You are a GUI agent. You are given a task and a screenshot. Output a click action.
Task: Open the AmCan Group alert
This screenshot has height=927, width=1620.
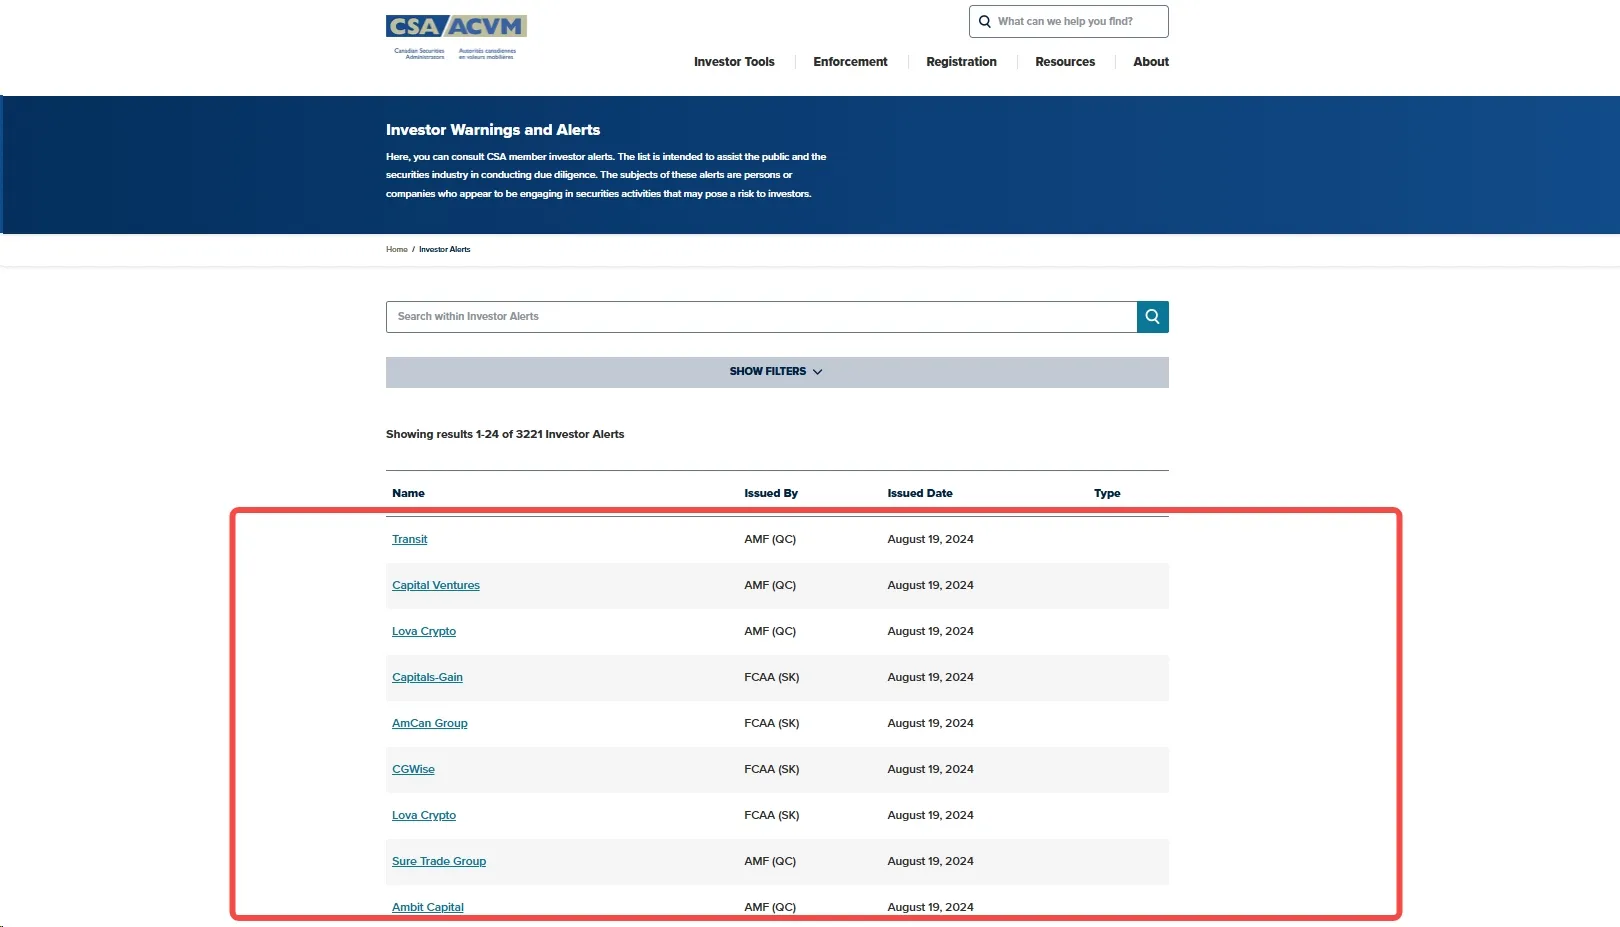pyautogui.click(x=430, y=723)
